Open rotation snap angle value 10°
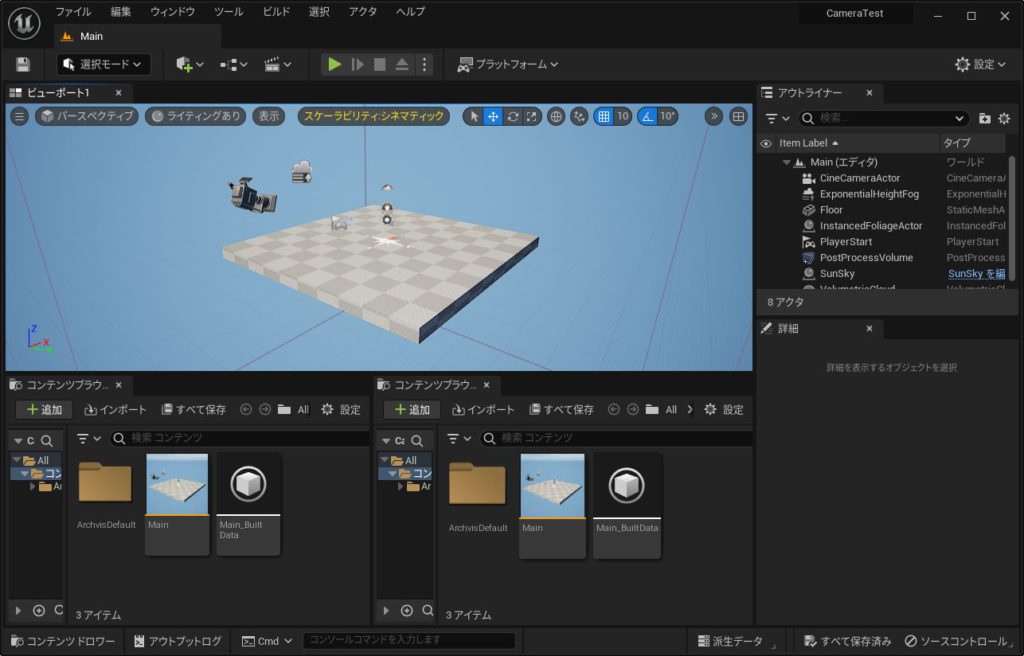This screenshot has width=1024, height=656. [x=667, y=116]
